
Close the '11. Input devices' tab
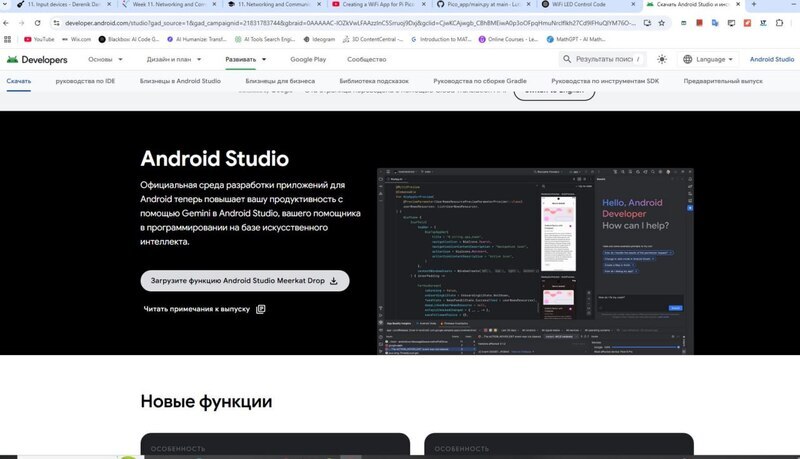click(x=109, y=4)
